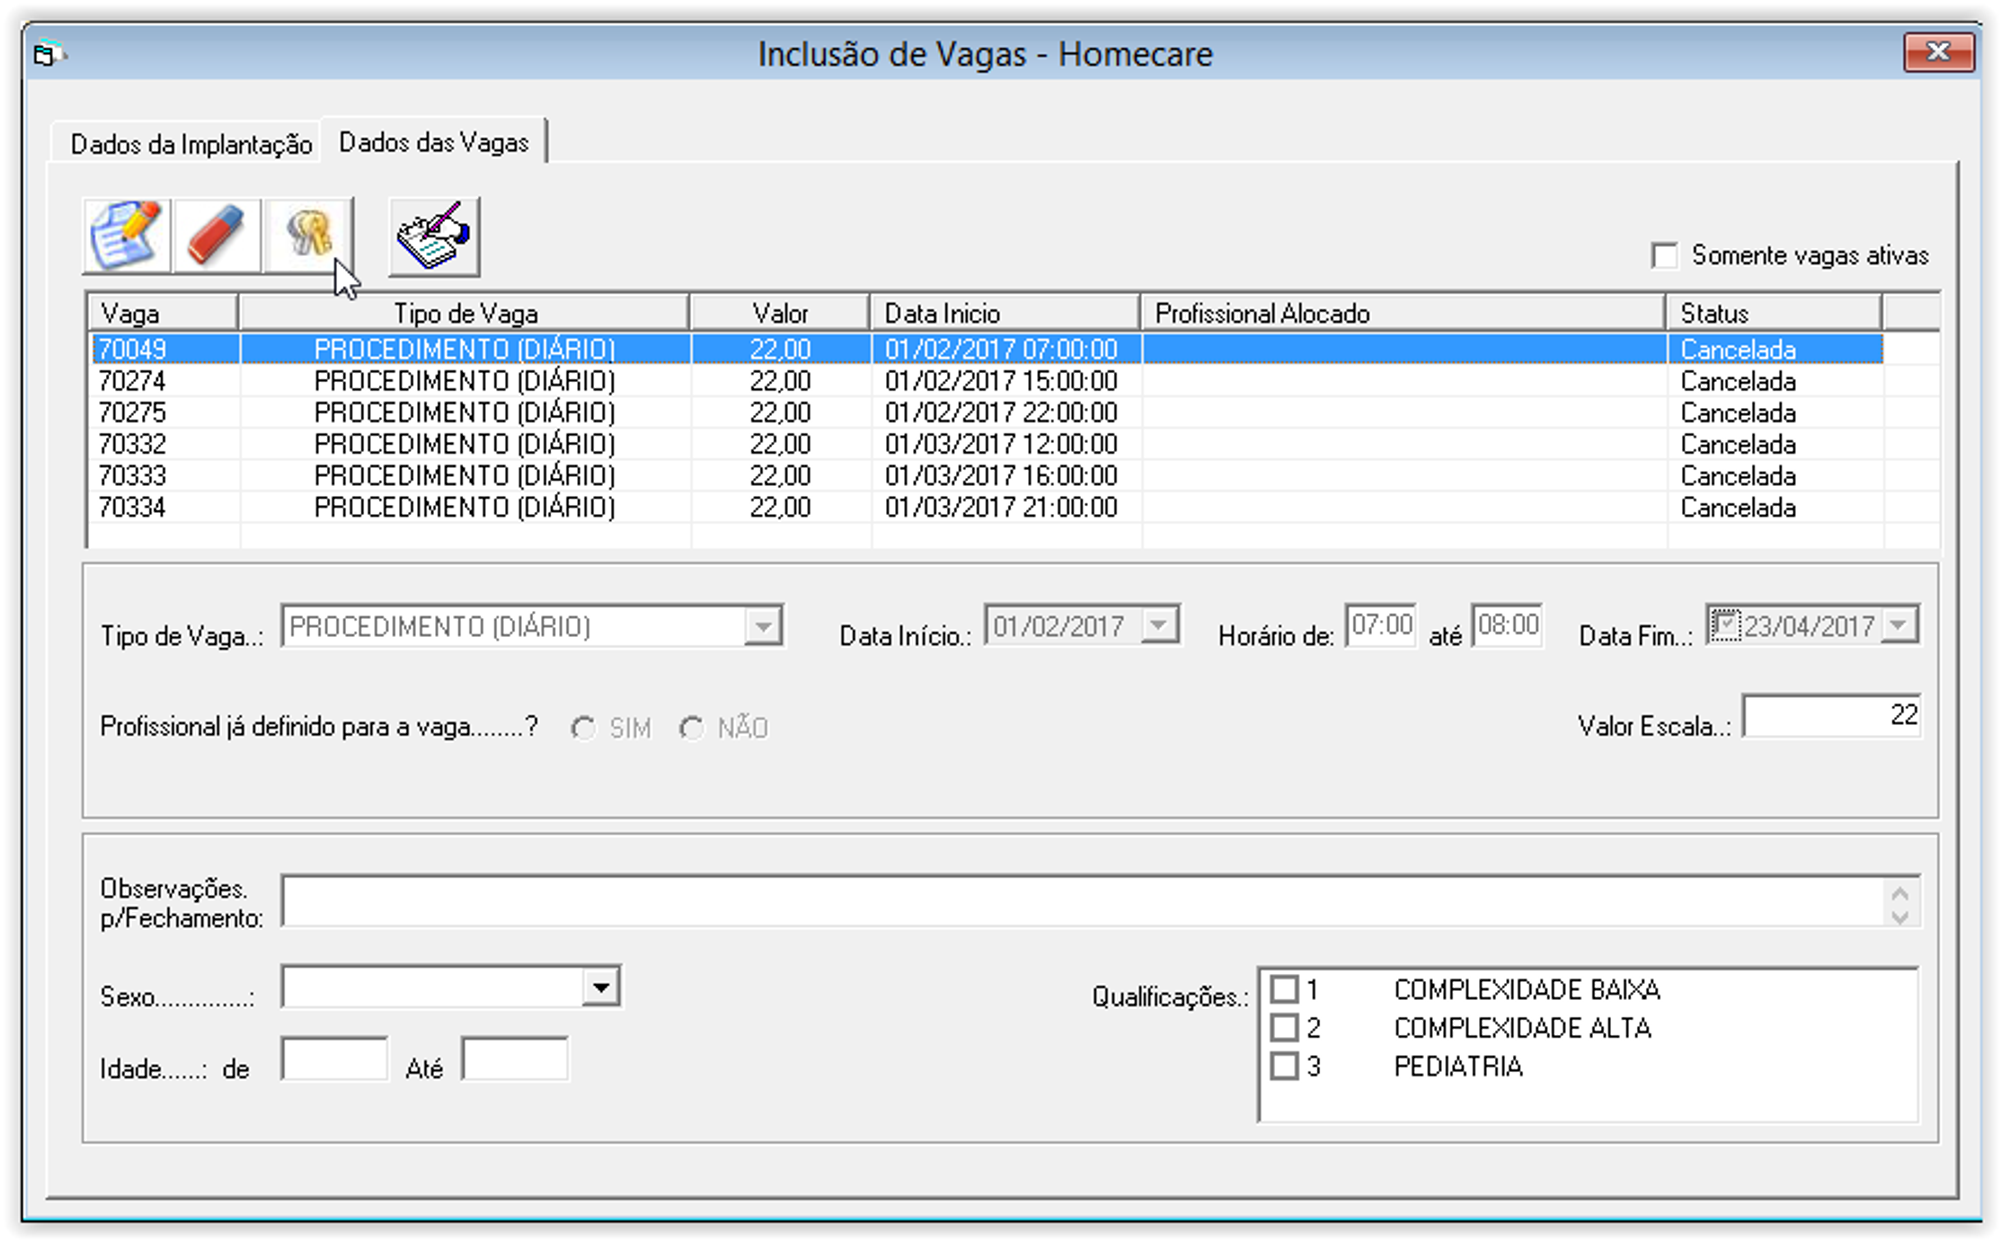The image size is (2000, 1240).
Task: Select SIM radio for professional defined
Action: point(583,728)
